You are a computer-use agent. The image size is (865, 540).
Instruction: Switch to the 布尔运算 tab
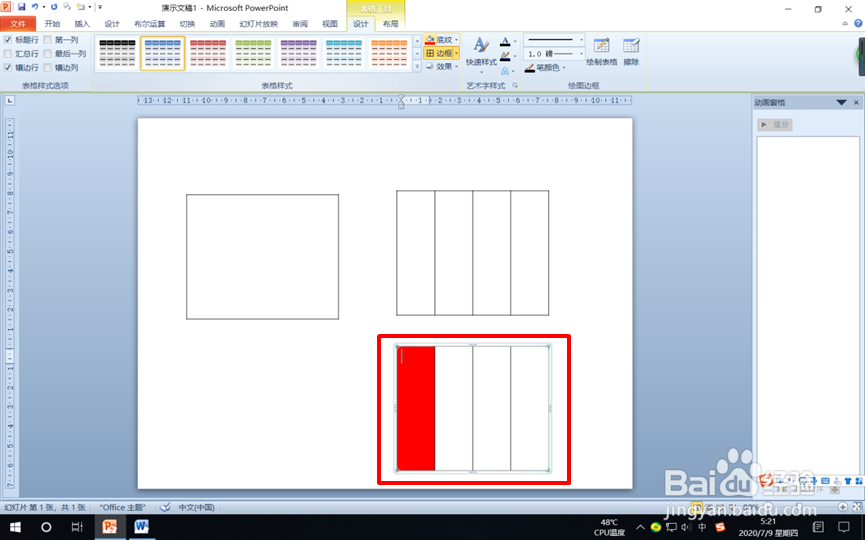coord(149,24)
